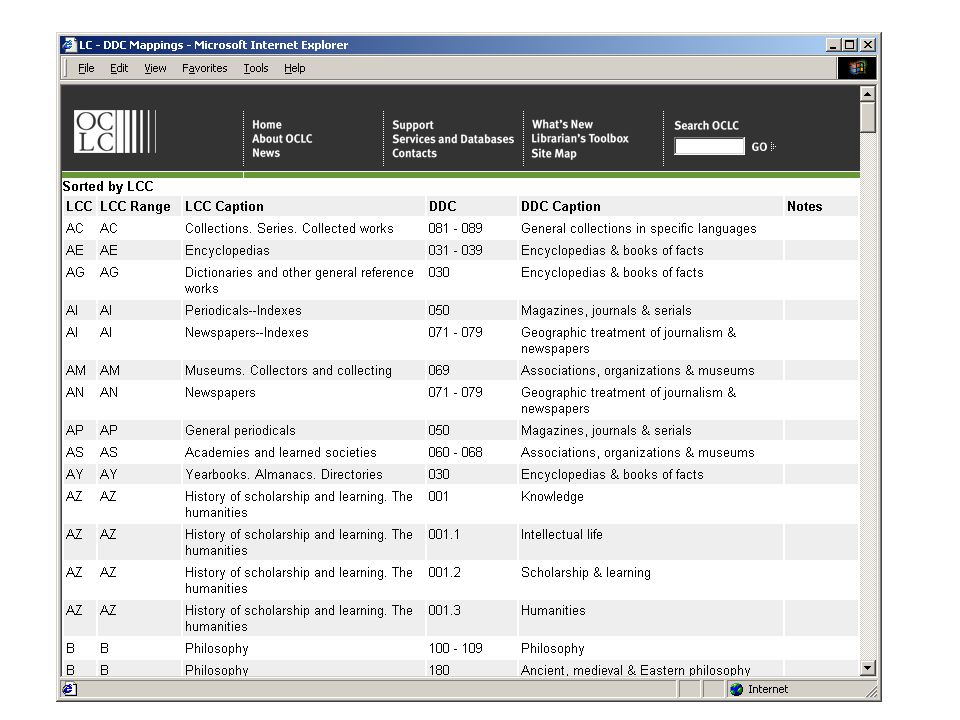This screenshot has width=960, height=720.
Task: Open the About OCLC link
Action: [282, 138]
